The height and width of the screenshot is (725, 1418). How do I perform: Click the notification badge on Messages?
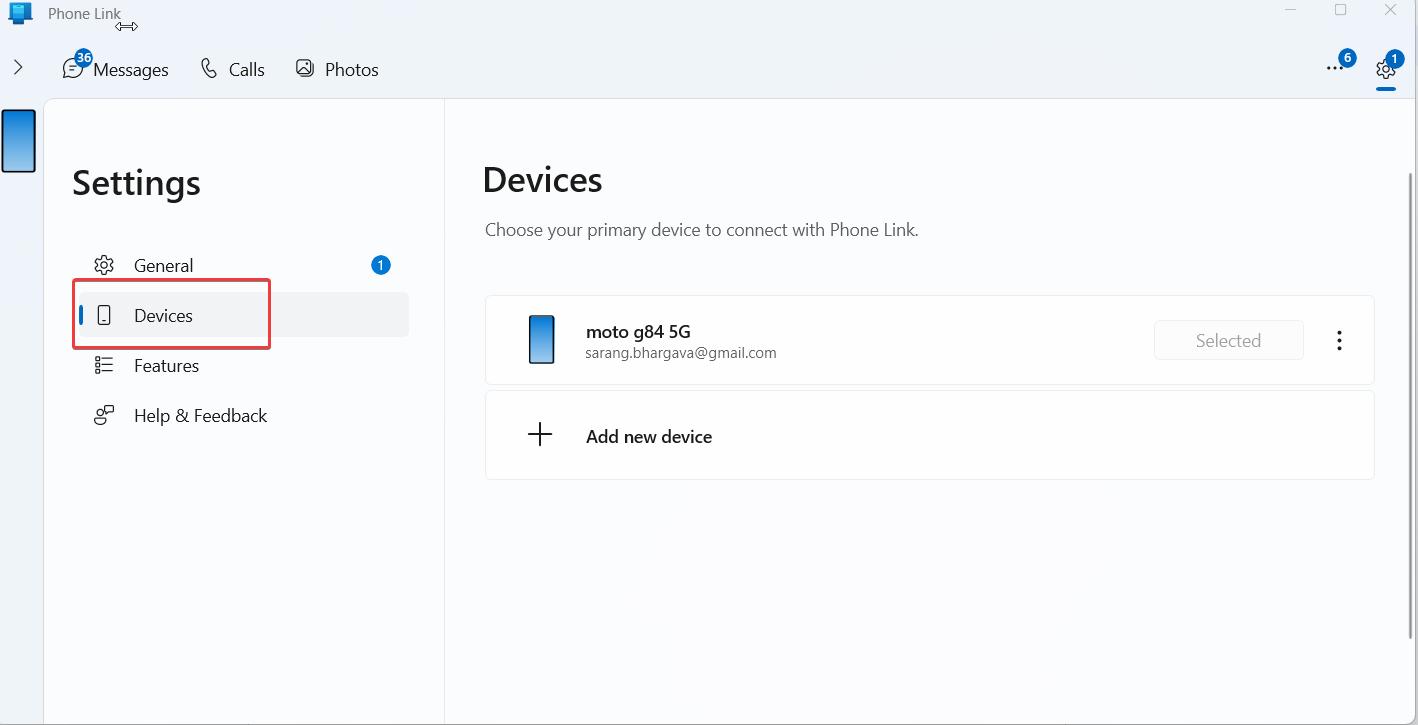pos(83,57)
